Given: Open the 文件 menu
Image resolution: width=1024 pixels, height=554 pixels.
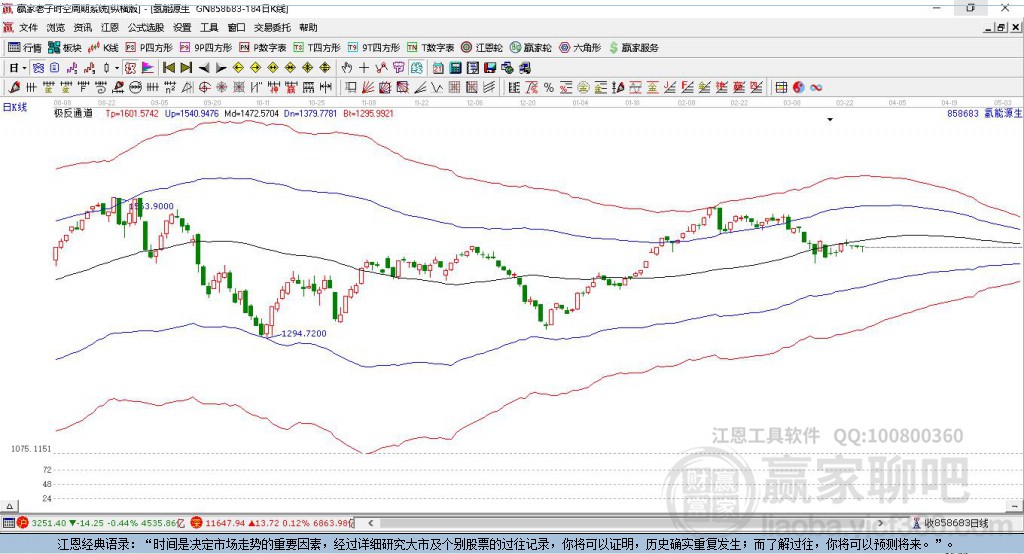Looking at the screenshot, I should click(x=28, y=27).
